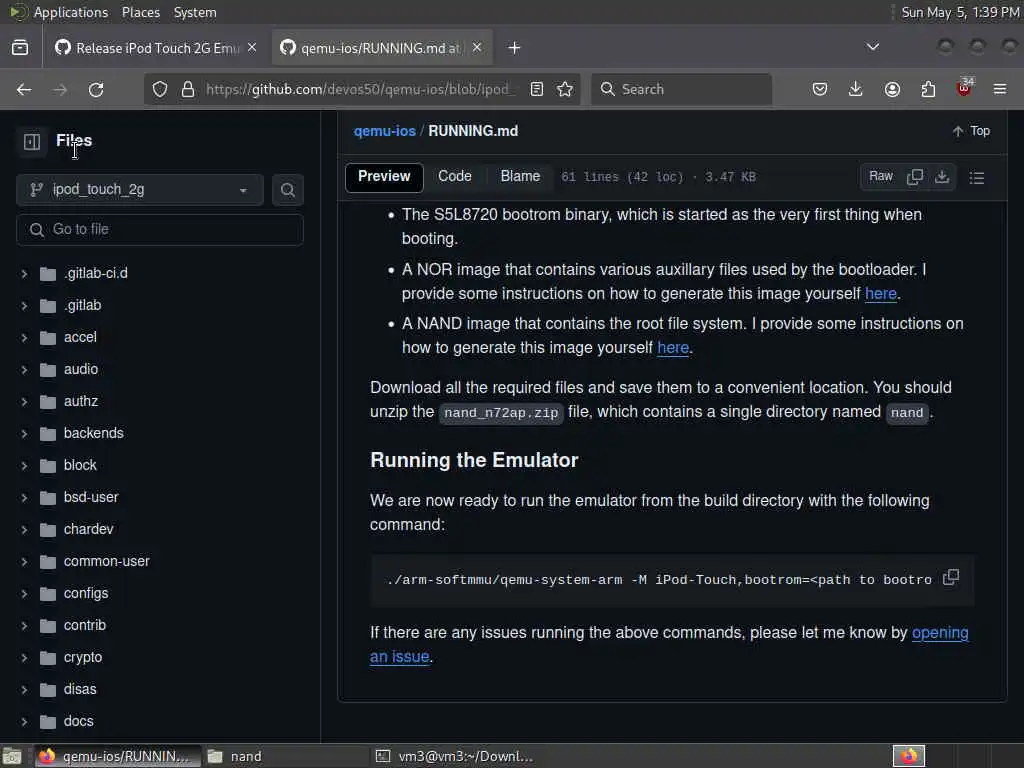Toggle reader view icon
The width and height of the screenshot is (1024, 768).
(x=537, y=89)
